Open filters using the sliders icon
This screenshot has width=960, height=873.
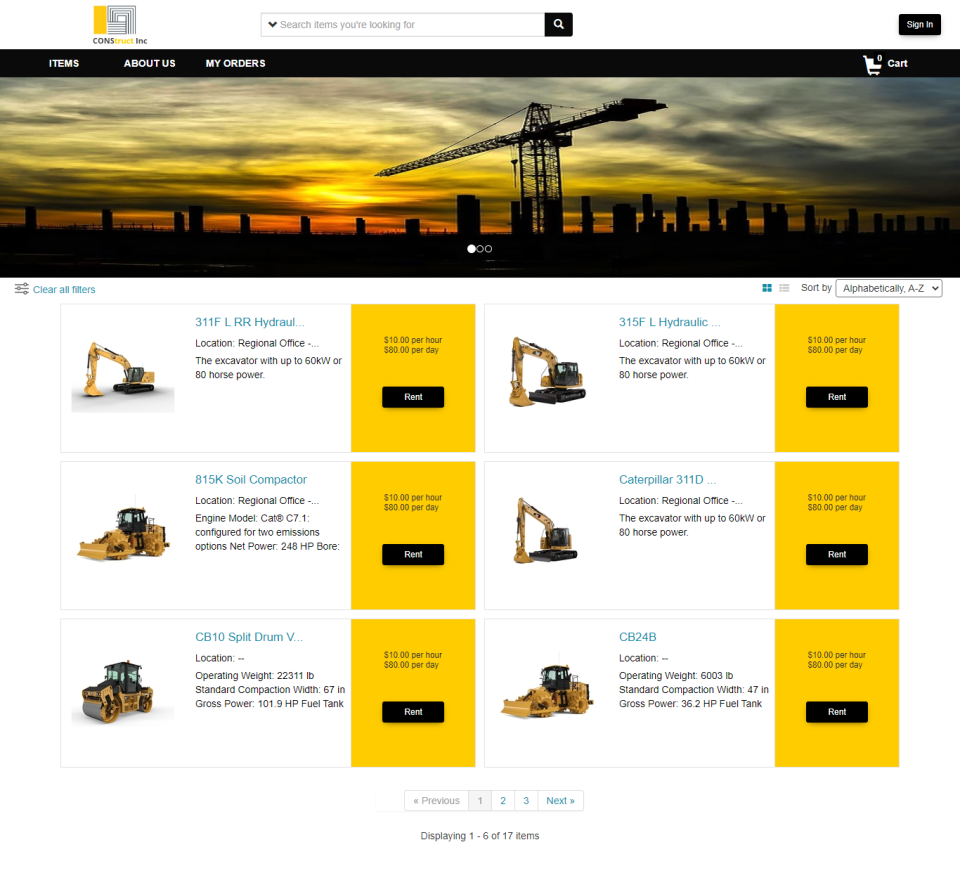[21, 288]
